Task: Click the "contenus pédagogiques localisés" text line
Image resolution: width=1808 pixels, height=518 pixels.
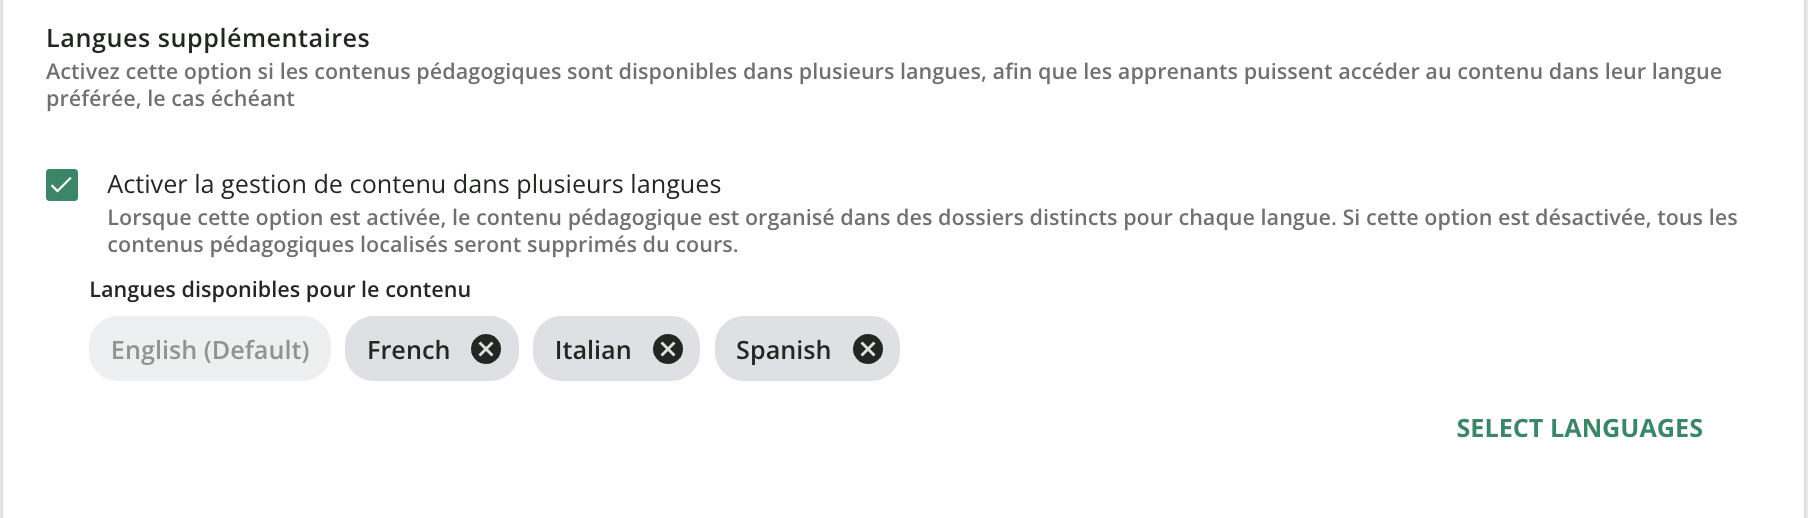Action: coord(422,245)
